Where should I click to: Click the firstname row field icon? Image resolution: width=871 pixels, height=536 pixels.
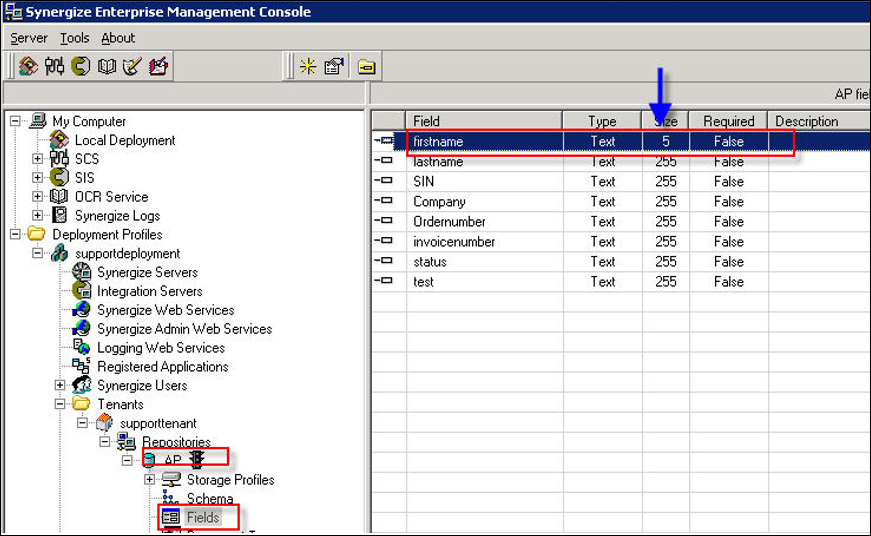pyautogui.click(x=384, y=141)
